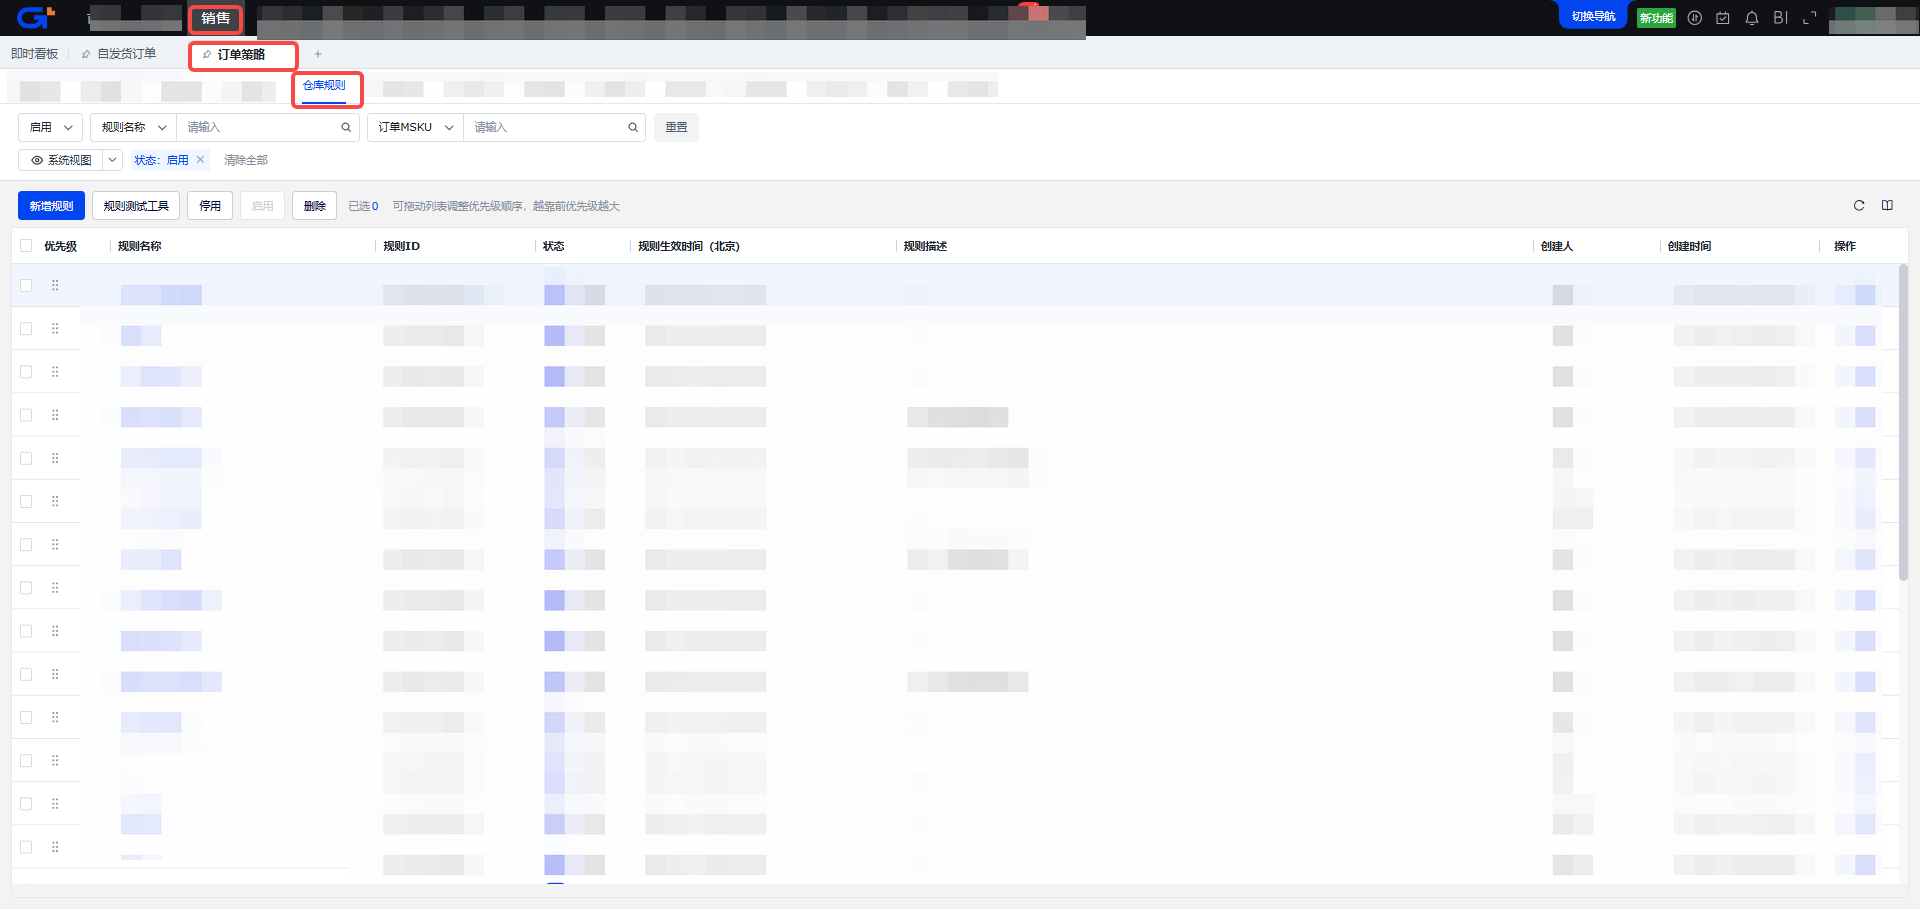This screenshot has width=1920, height=911.
Task: Toggle fullscreen mode icon
Action: click(x=1810, y=18)
